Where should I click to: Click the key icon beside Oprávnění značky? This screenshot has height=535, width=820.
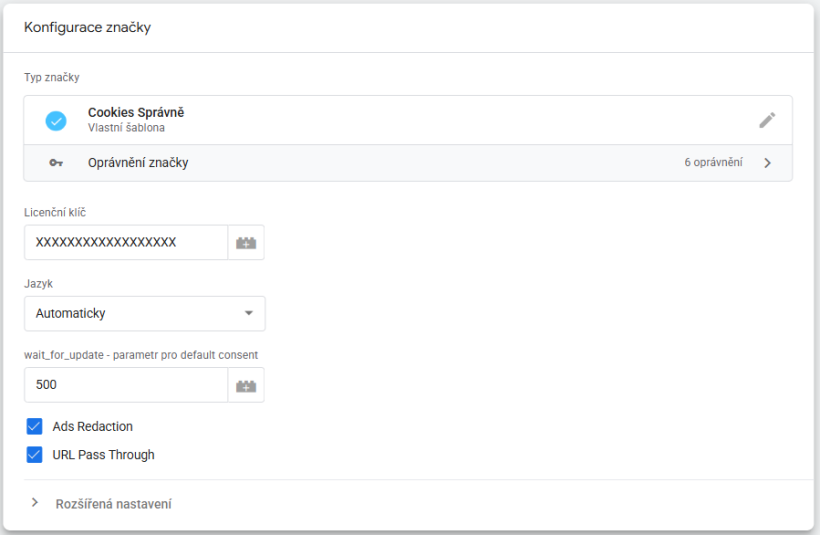(x=56, y=163)
